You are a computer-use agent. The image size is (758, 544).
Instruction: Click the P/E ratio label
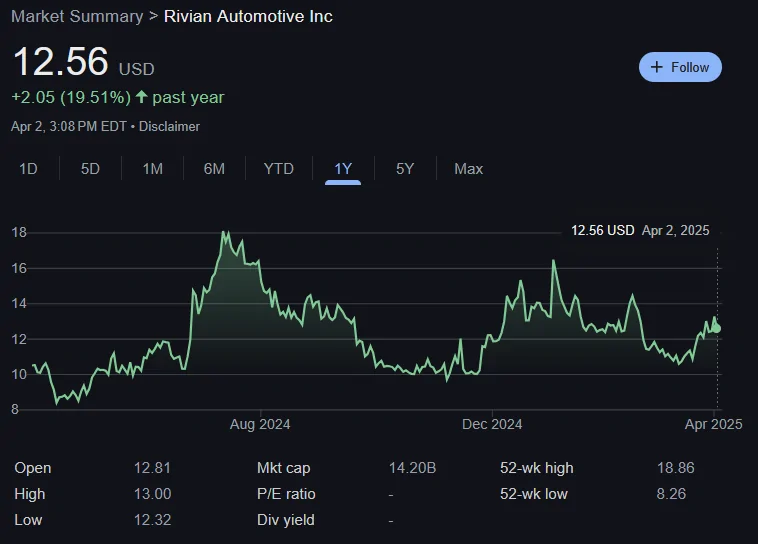pos(286,494)
